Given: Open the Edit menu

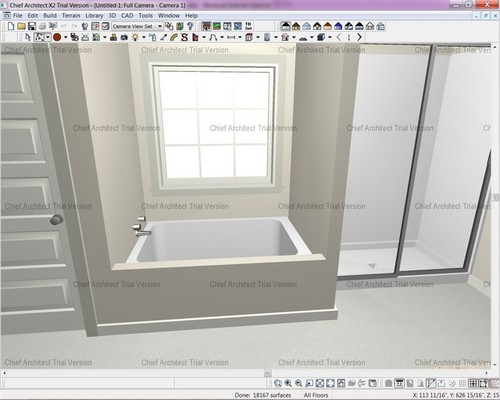Looking at the screenshot, I should (33, 15).
